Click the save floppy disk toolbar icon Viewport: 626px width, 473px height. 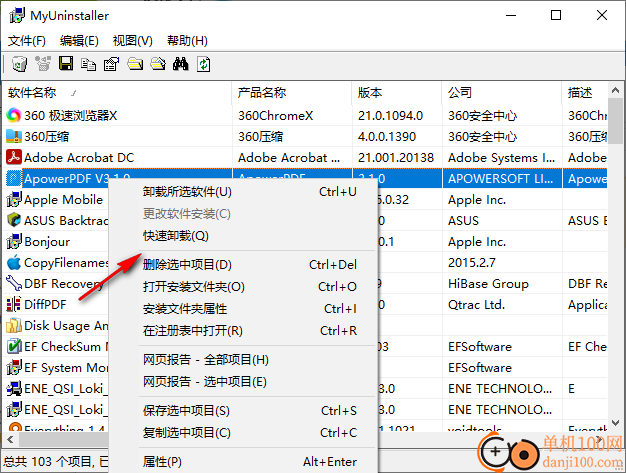(66, 64)
